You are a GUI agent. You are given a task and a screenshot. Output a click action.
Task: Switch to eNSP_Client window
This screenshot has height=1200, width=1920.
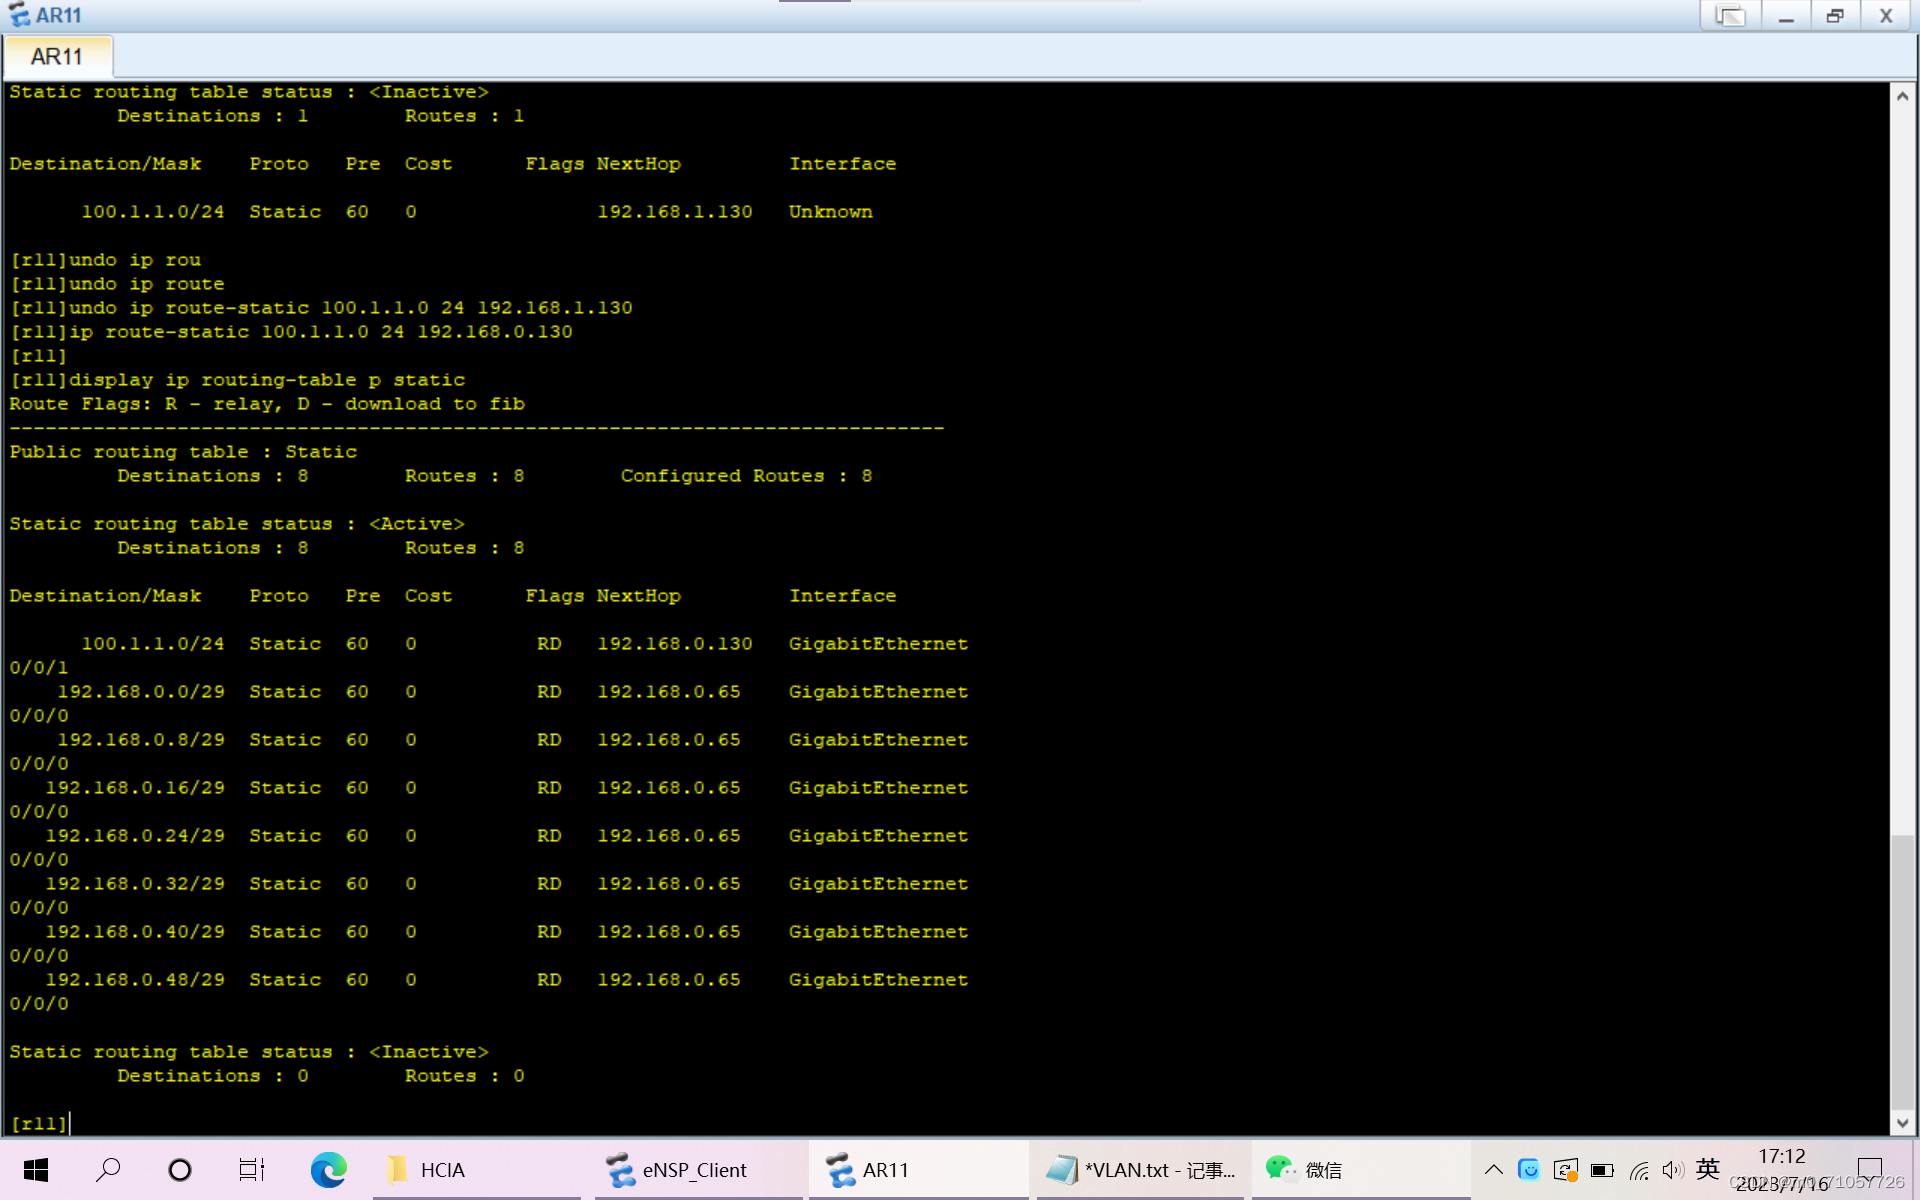pos(678,1169)
